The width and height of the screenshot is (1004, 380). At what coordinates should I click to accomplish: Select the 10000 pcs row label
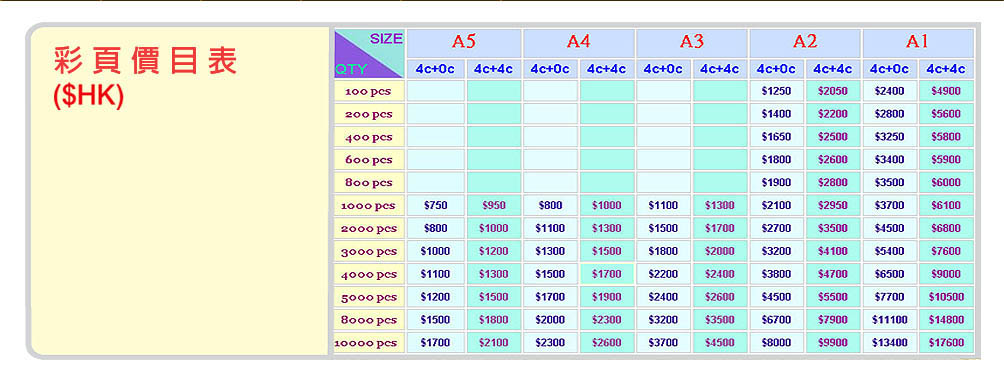368,343
